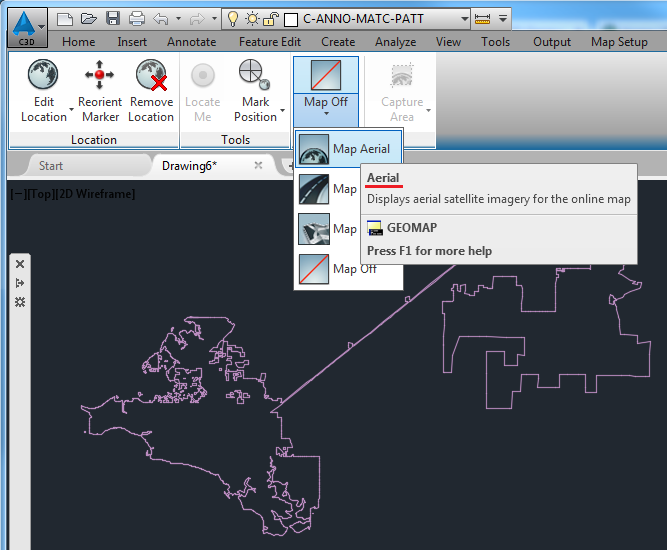Click the GEOMAP command icon in tooltip
Viewport: 667px width, 550px height.
pos(375,228)
